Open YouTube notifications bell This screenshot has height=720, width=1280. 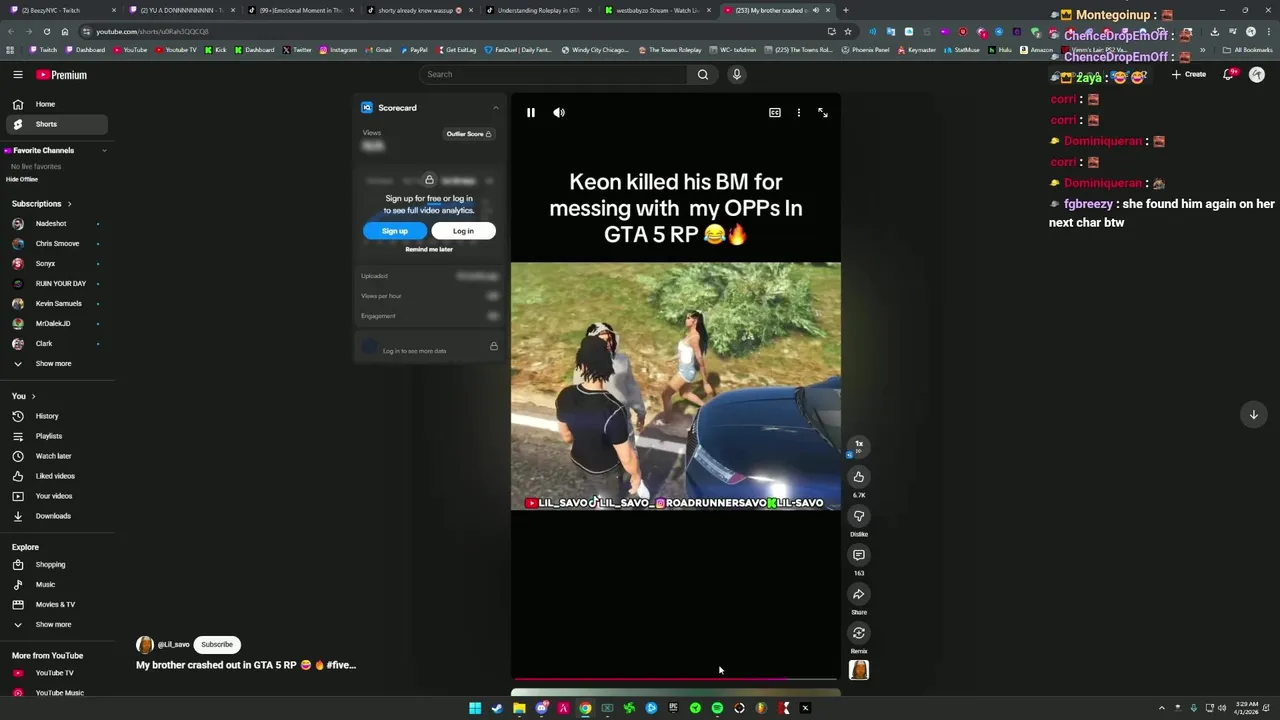coord(1228,74)
